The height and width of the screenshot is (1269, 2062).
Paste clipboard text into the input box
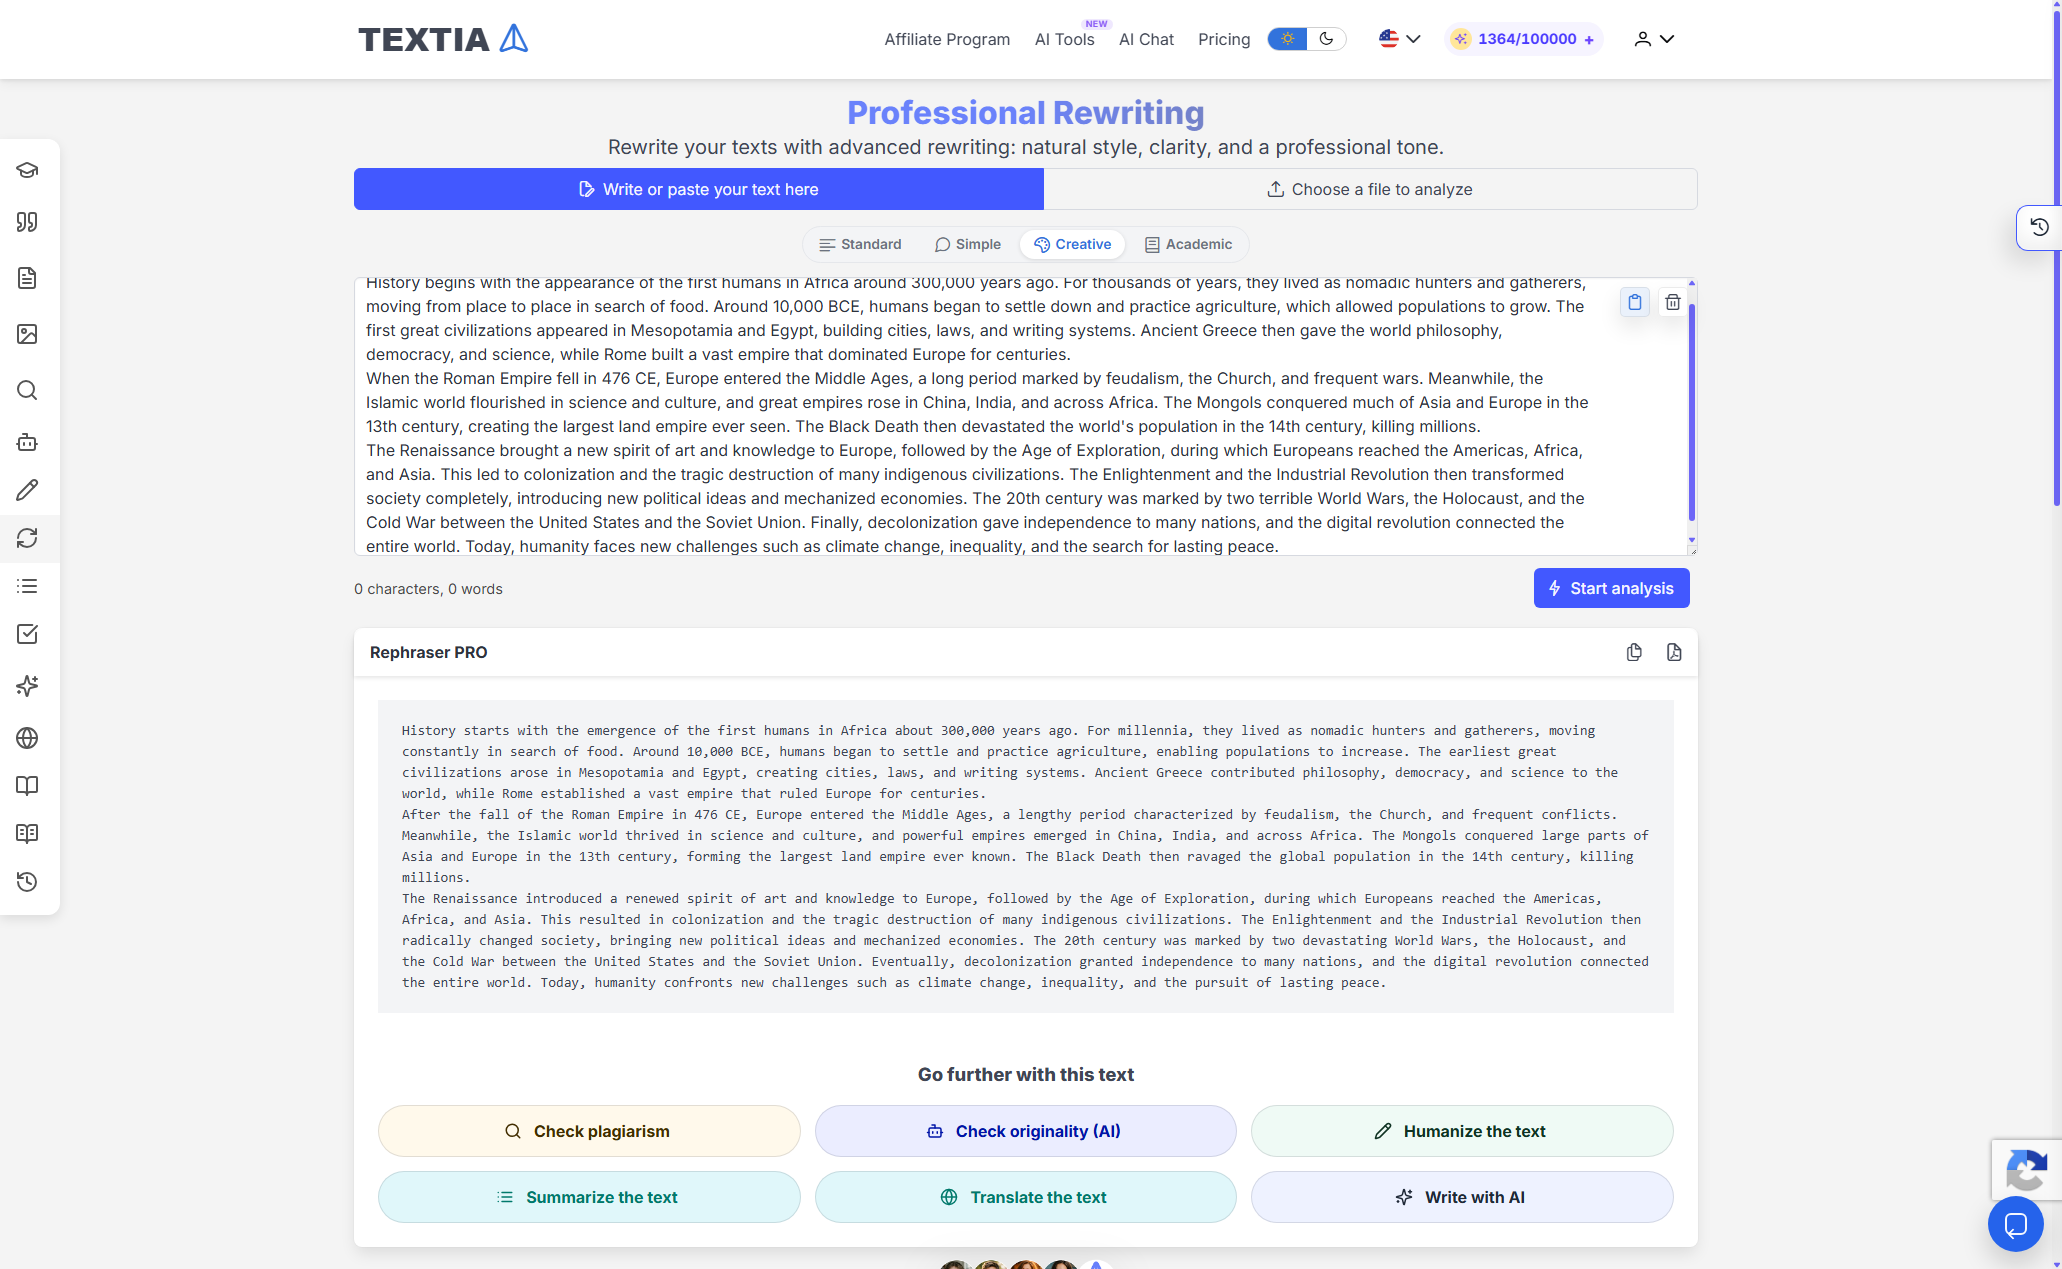pos(1635,302)
